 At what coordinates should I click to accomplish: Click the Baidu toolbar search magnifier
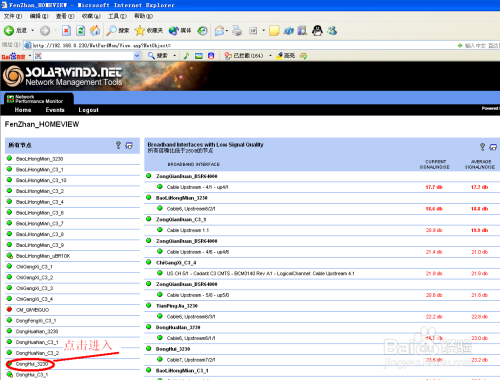[151, 56]
